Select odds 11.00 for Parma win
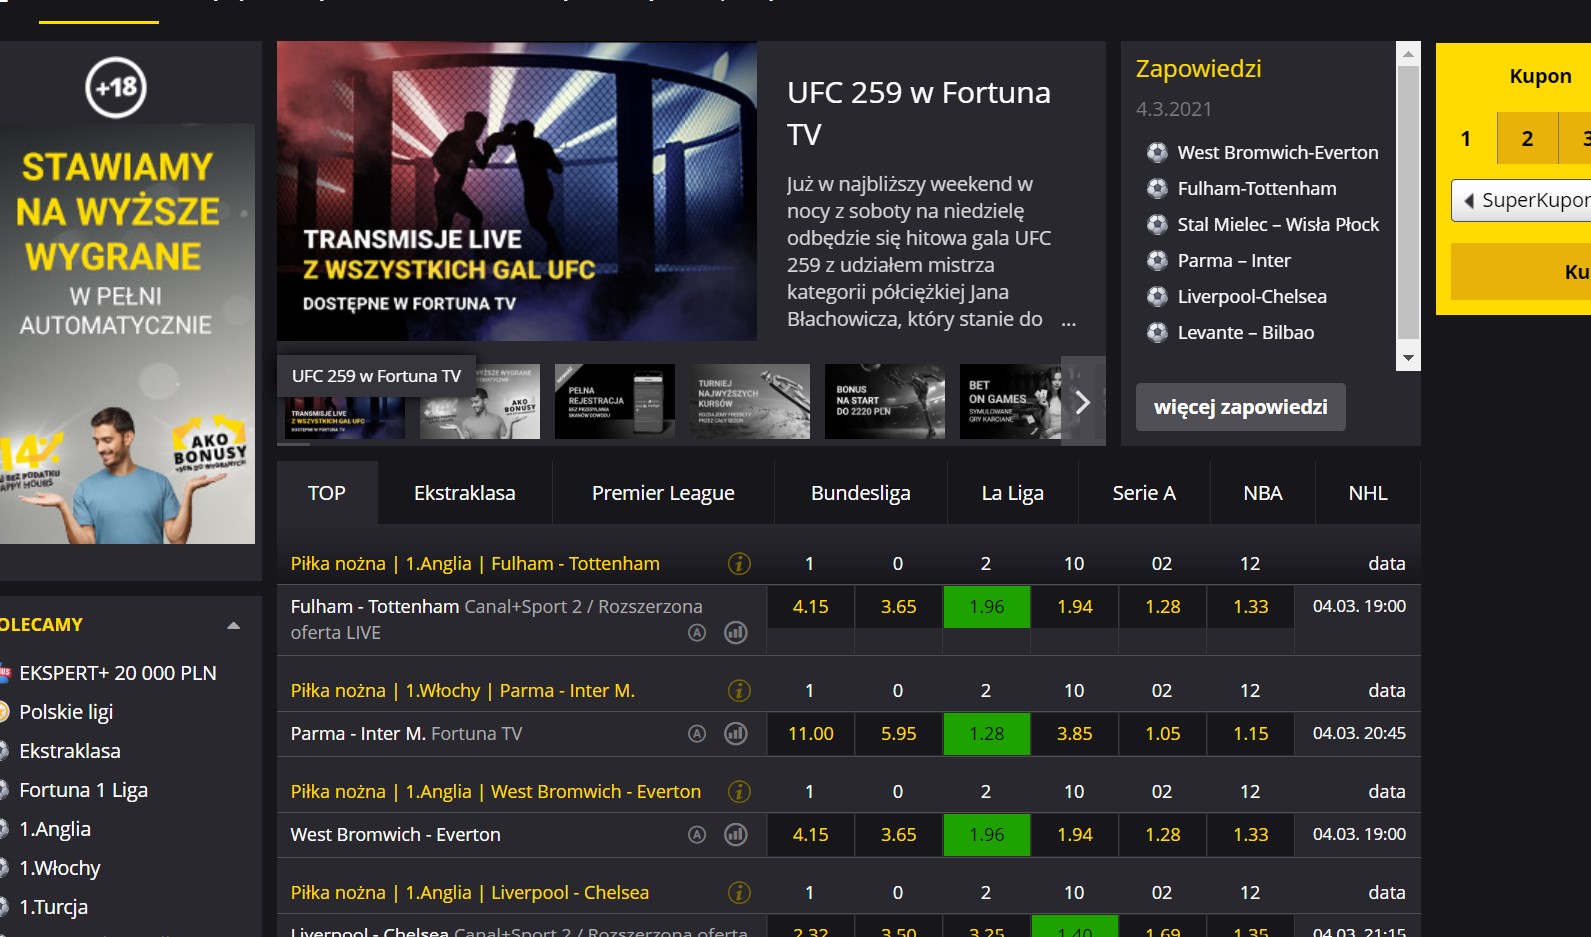Screen dimensions: 1591x937 click(x=811, y=733)
